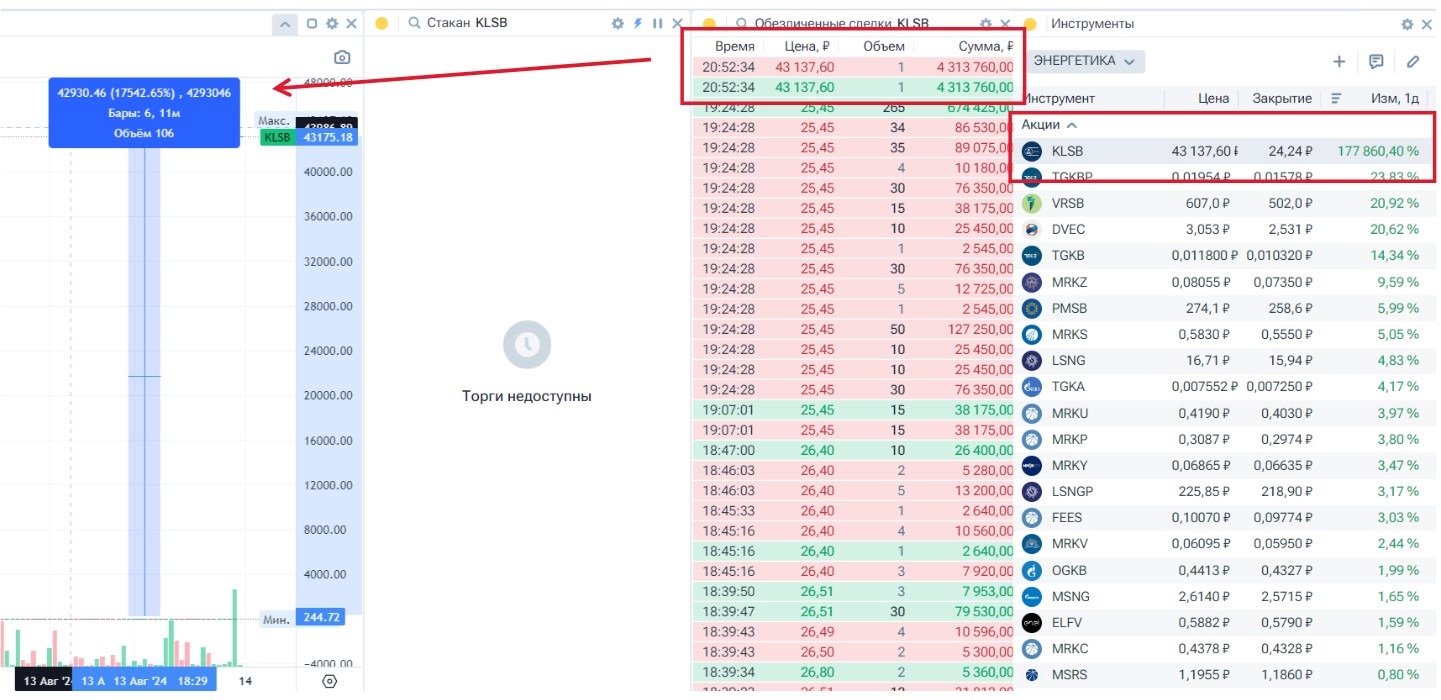Screen dimensions: 1441x700
Task: Open the chart axis settings hexagon icon
Action: 330,681
